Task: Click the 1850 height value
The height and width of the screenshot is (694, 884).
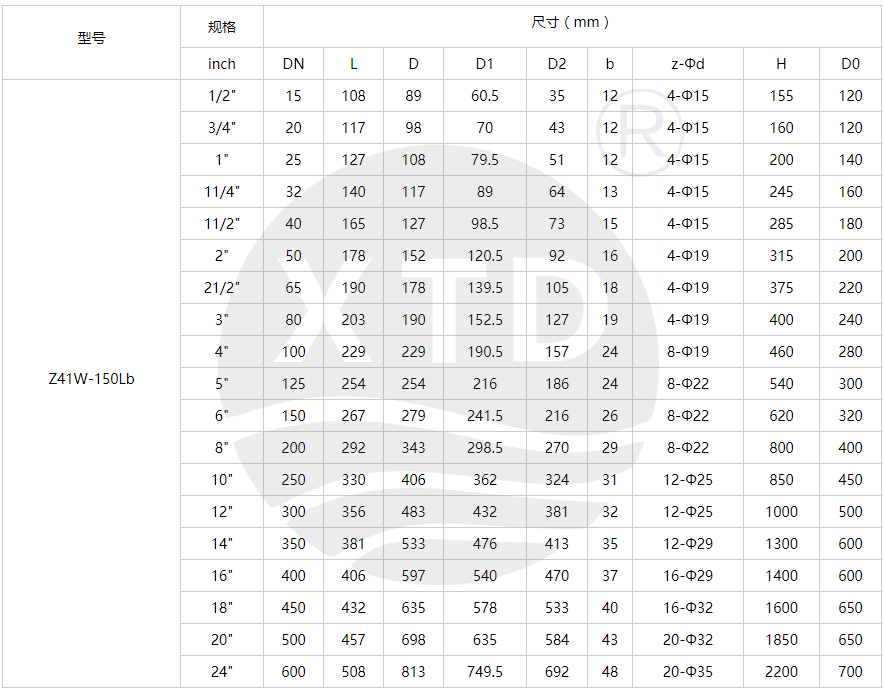Action: [781, 640]
